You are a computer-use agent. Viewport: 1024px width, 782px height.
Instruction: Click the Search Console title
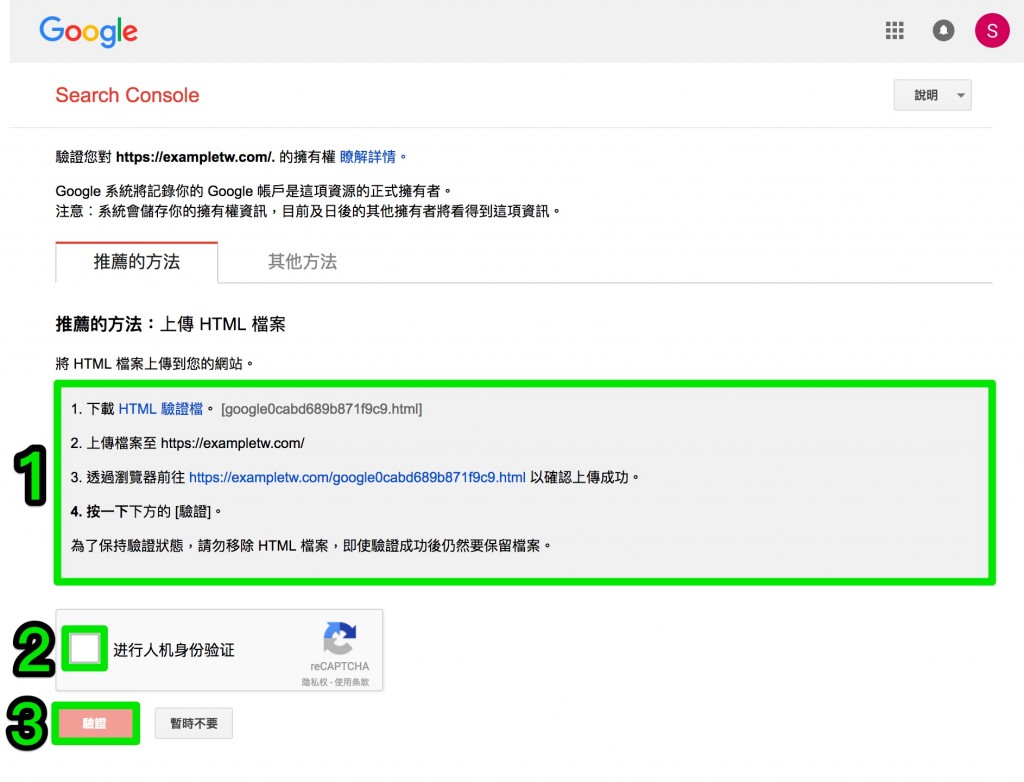click(x=127, y=95)
